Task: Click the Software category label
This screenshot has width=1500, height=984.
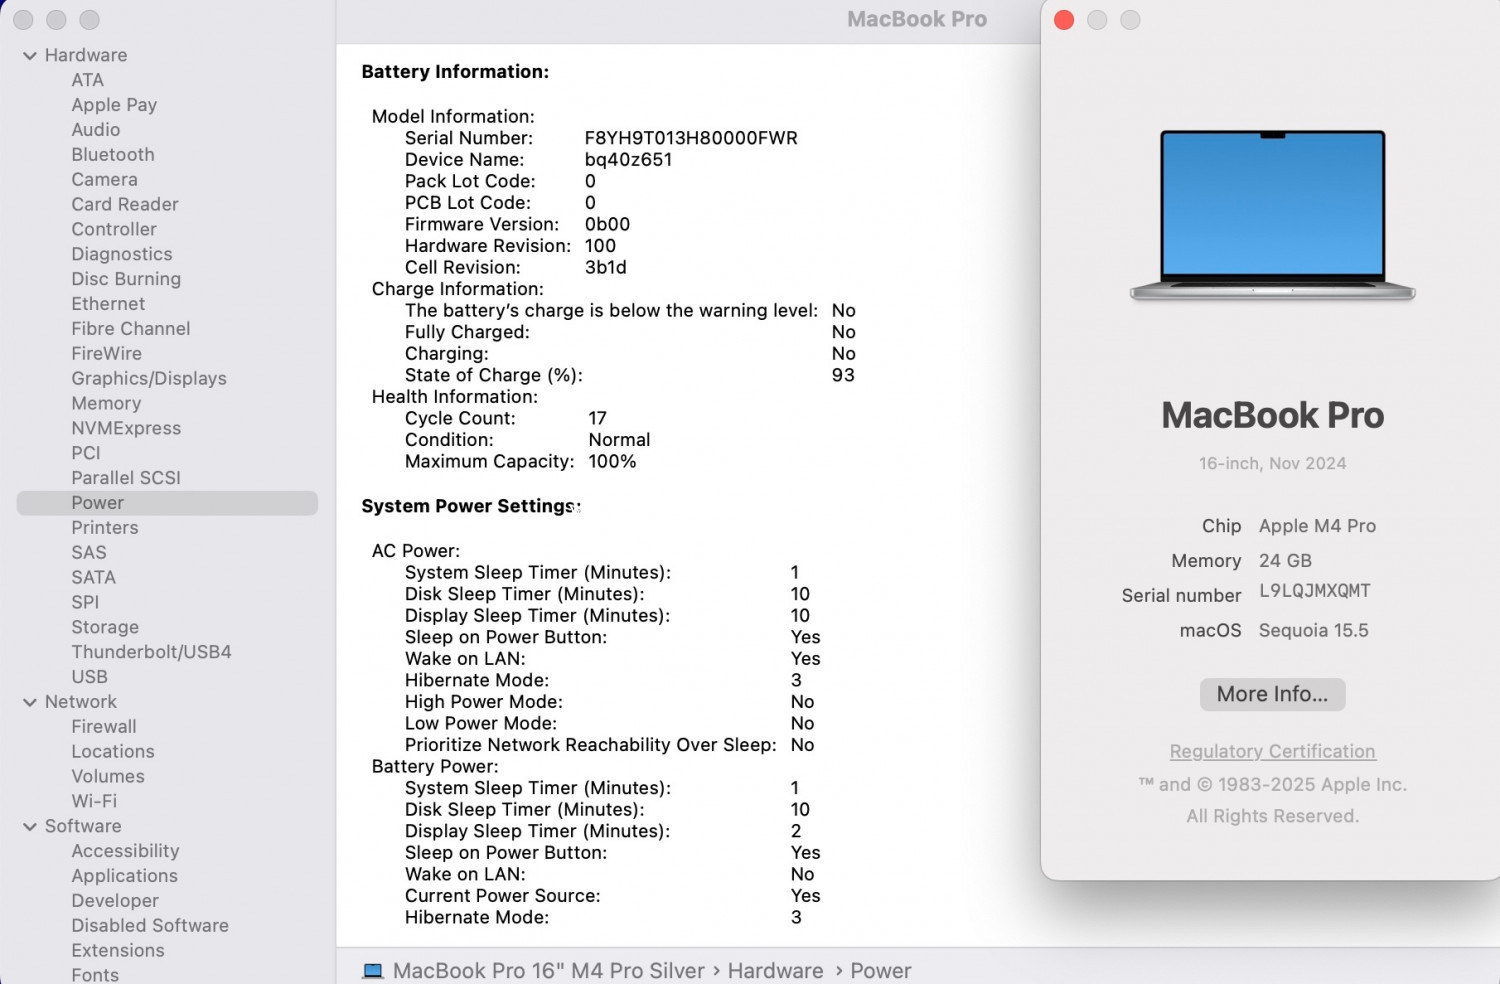Action: pyautogui.click(x=83, y=826)
